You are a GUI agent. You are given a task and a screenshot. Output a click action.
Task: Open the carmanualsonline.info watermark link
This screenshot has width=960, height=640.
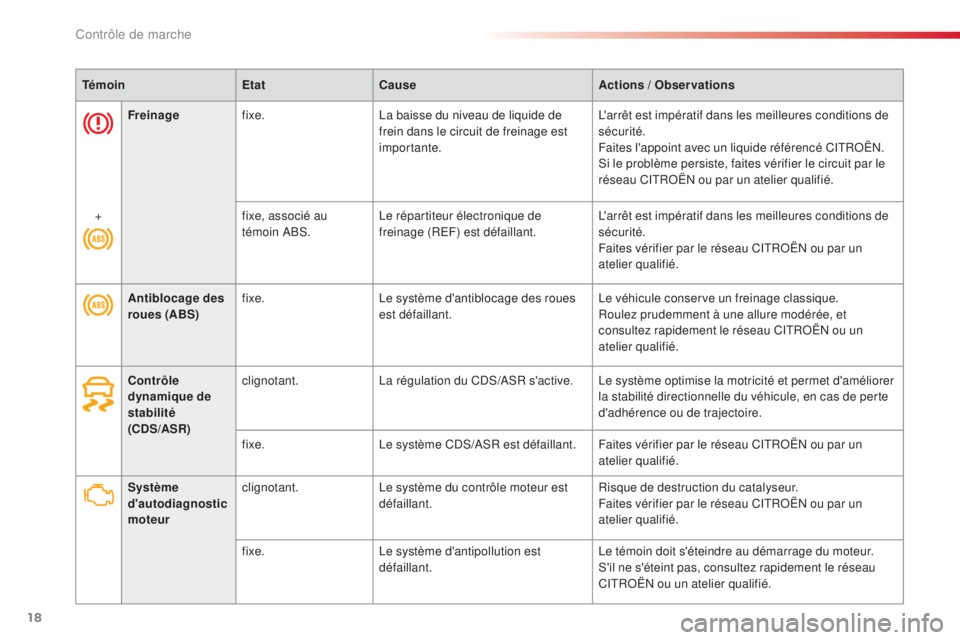[811, 623]
